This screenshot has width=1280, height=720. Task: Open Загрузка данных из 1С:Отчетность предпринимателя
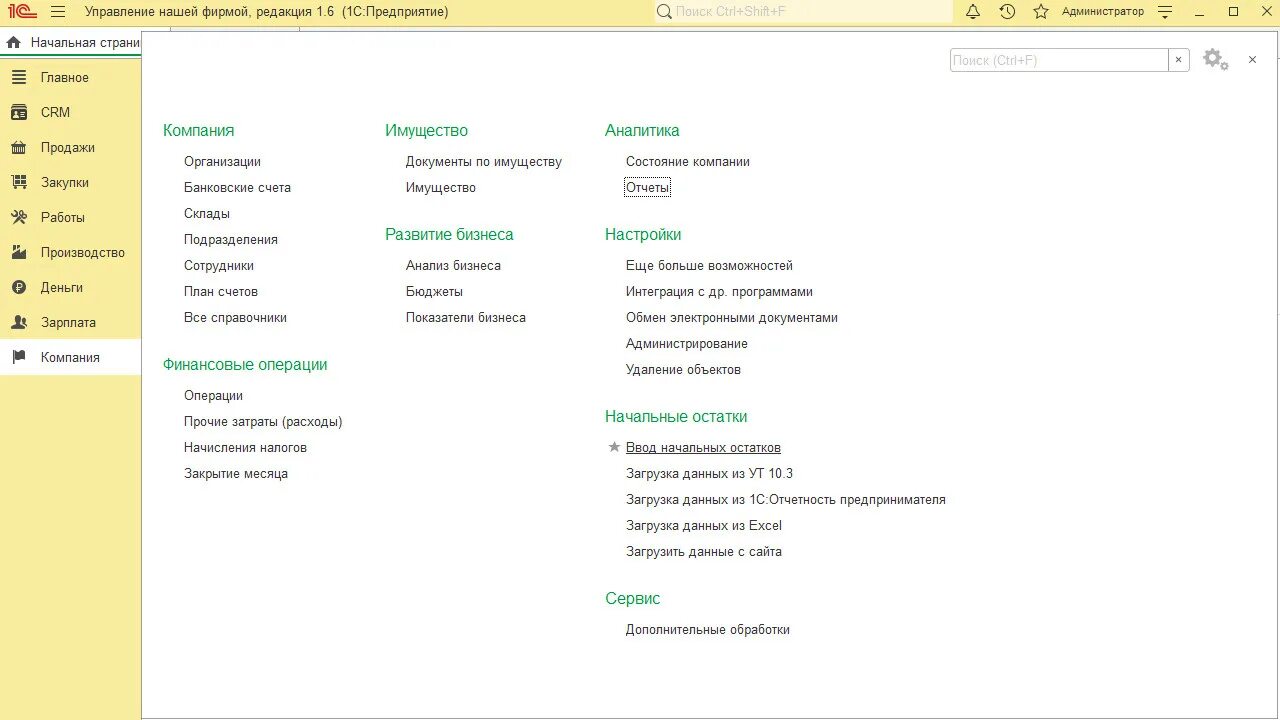[786, 499]
